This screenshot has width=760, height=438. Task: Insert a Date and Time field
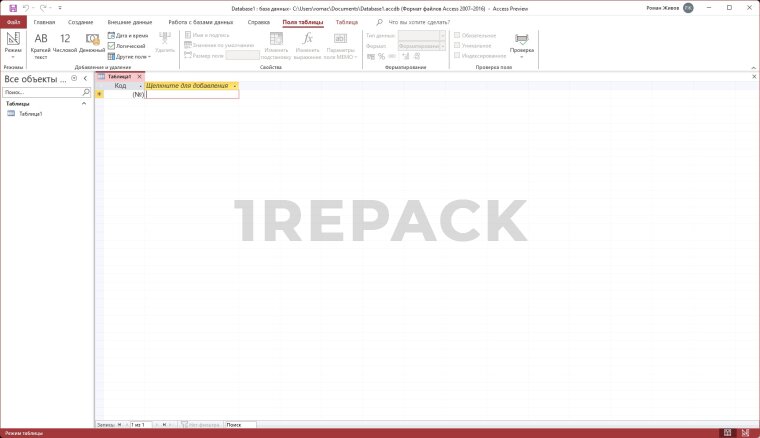128,35
